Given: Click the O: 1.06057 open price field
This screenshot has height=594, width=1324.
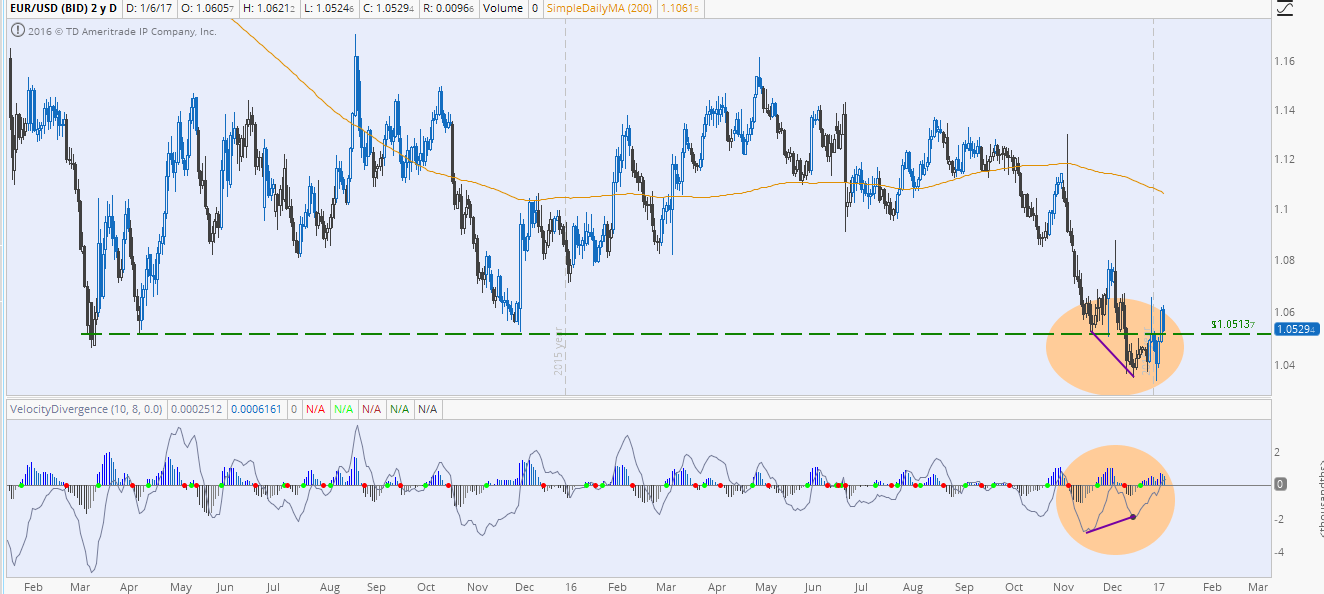Looking at the screenshot, I should click(x=205, y=8).
